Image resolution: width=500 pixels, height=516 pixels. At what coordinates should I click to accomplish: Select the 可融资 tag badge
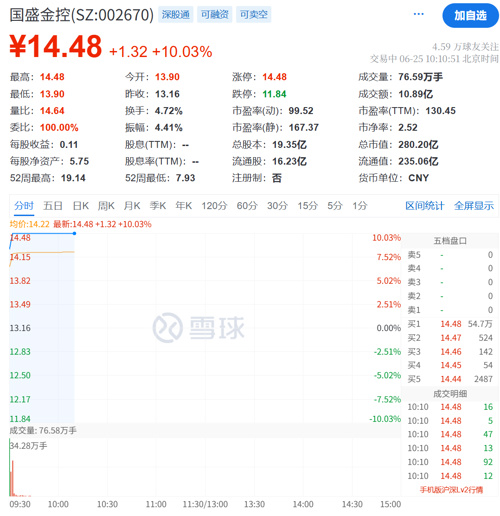point(215,15)
